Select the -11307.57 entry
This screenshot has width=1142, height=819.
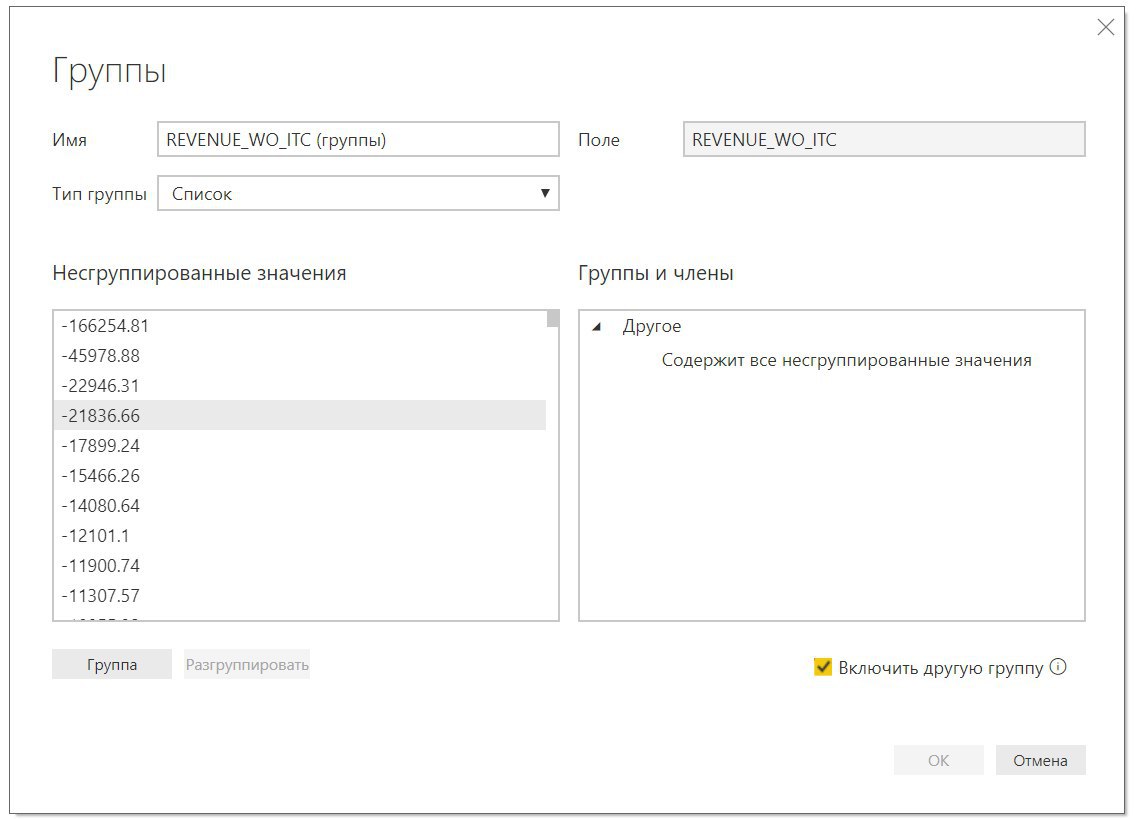tap(101, 596)
